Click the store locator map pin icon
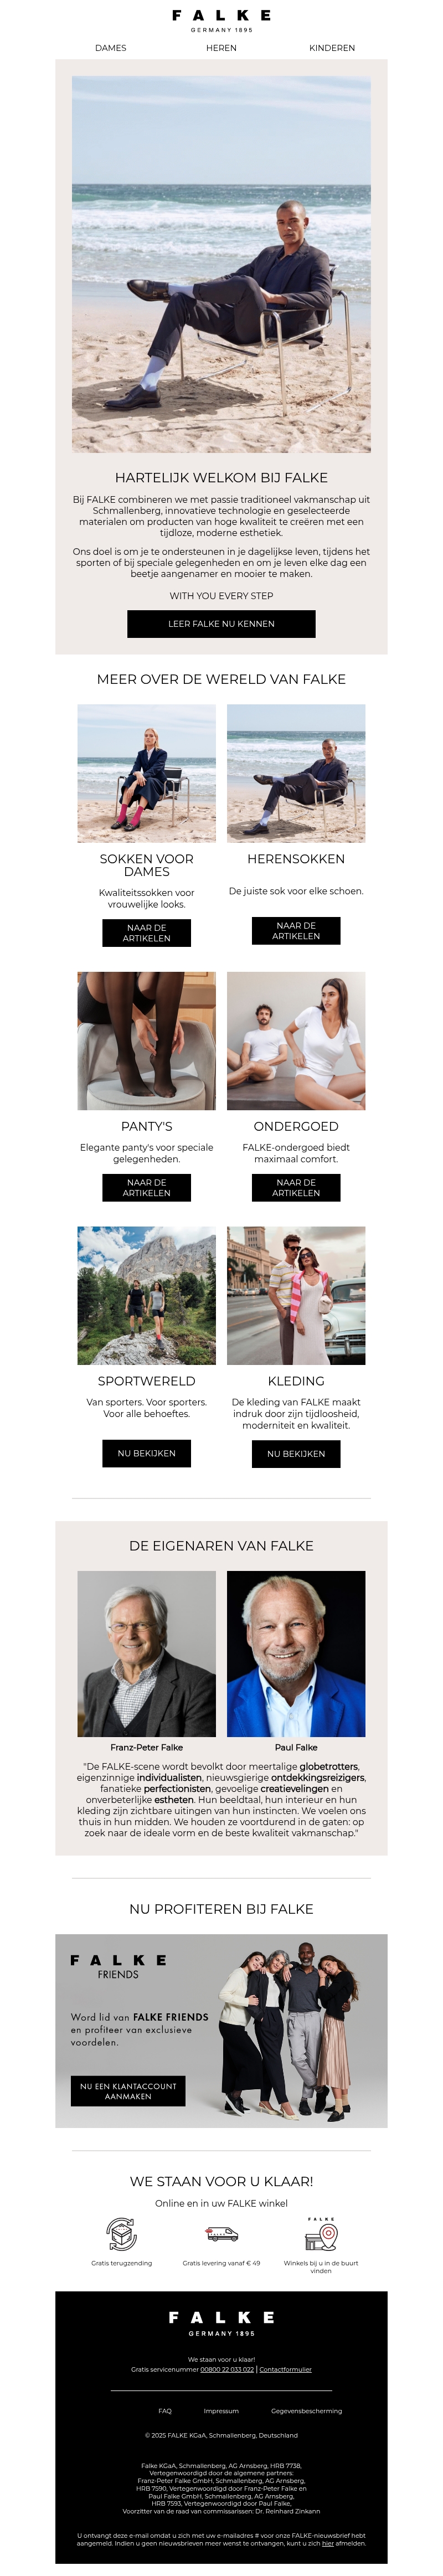The height and width of the screenshot is (2576, 443). coord(321,2233)
